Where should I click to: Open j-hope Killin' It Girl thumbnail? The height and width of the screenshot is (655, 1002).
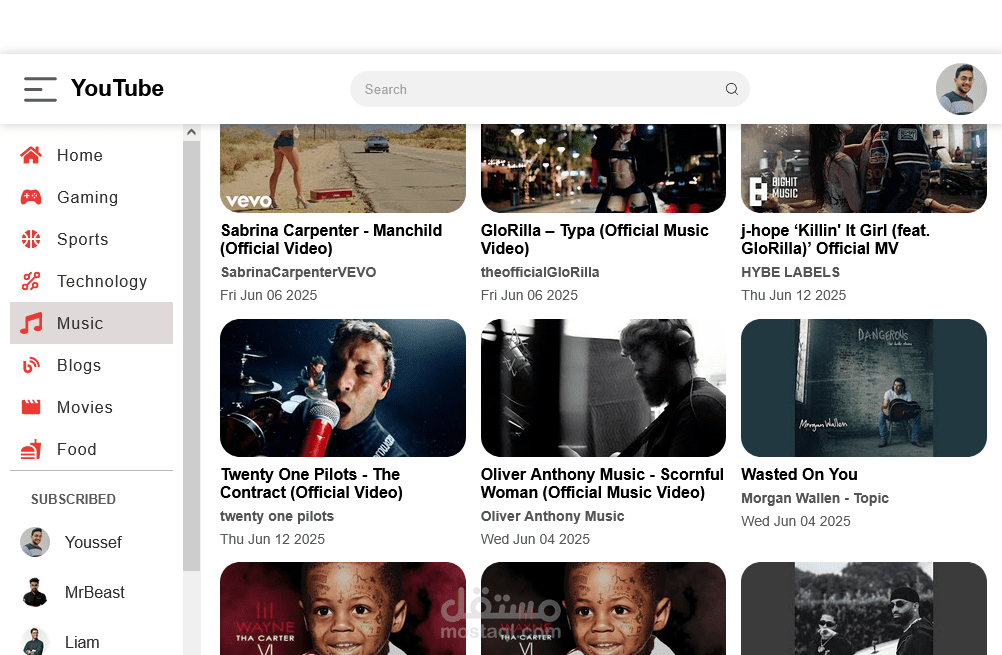(x=864, y=168)
